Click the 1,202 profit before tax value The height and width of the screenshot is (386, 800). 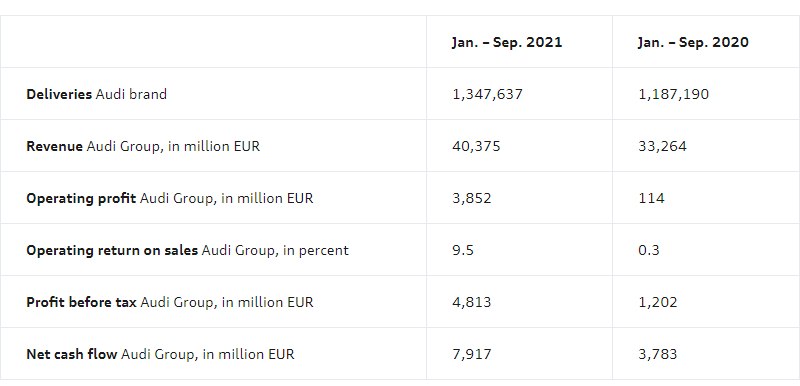pos(658,302)
